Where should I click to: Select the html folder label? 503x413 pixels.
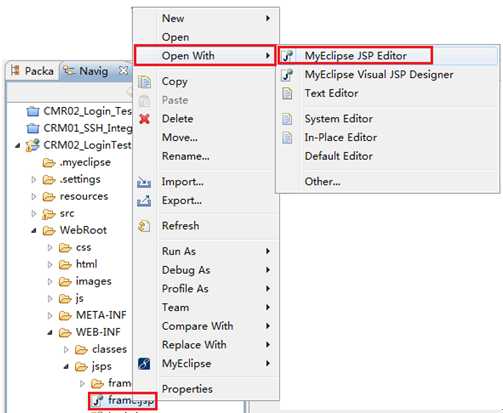pos(87,264)
